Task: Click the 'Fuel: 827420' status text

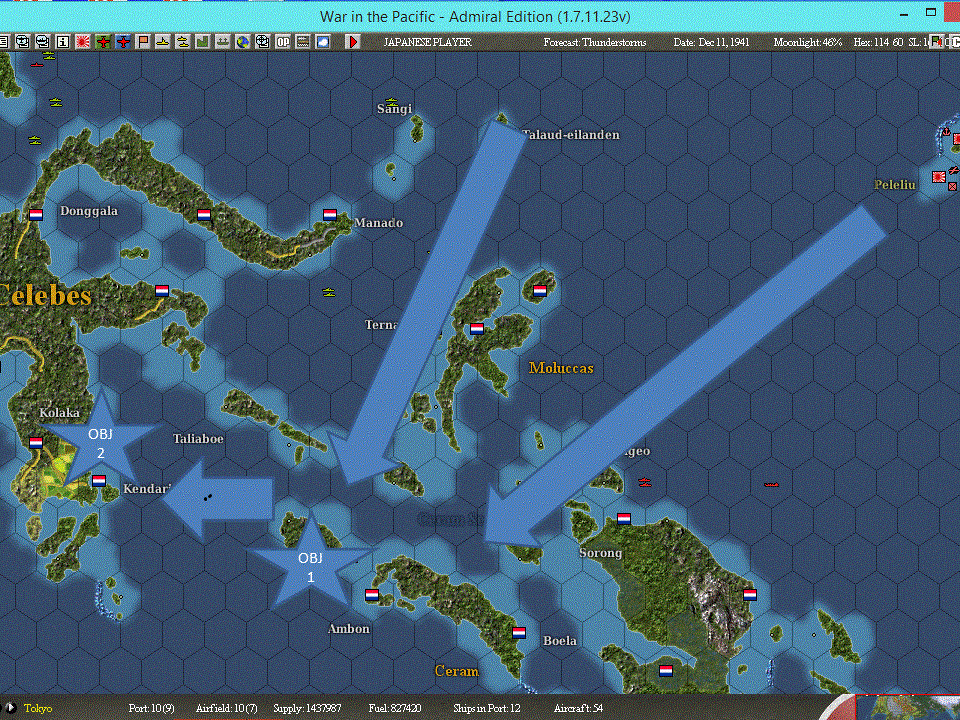Action: pyautogui.click(x=395, y=708)
